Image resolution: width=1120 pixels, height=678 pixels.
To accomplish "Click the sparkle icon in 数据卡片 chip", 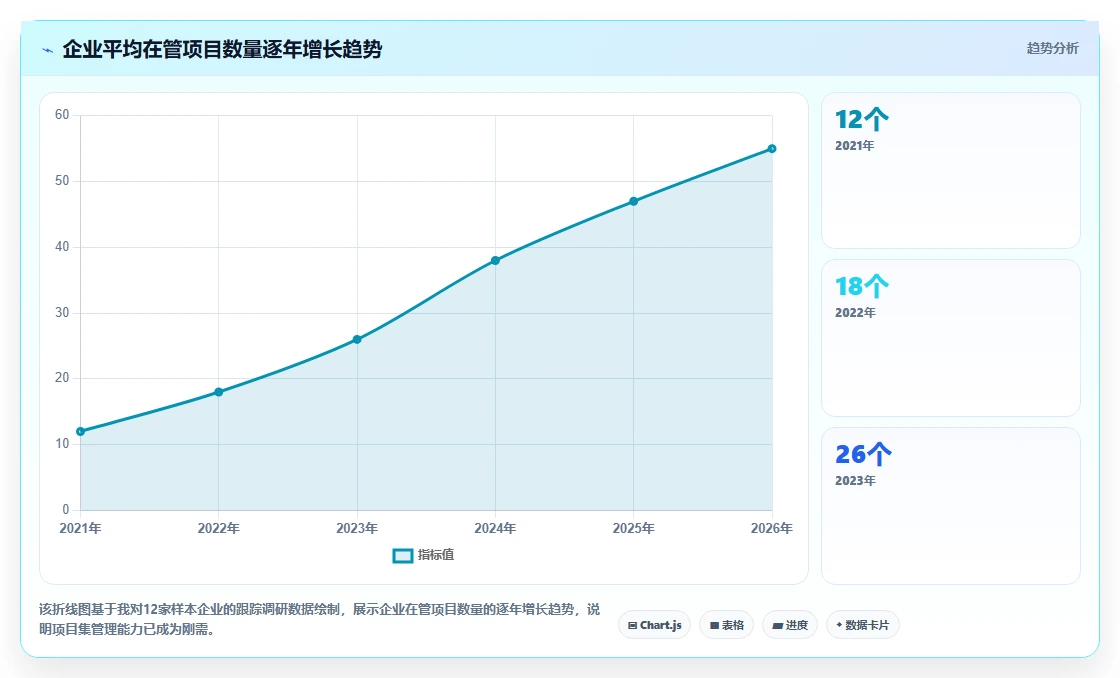I will [839, 625].
